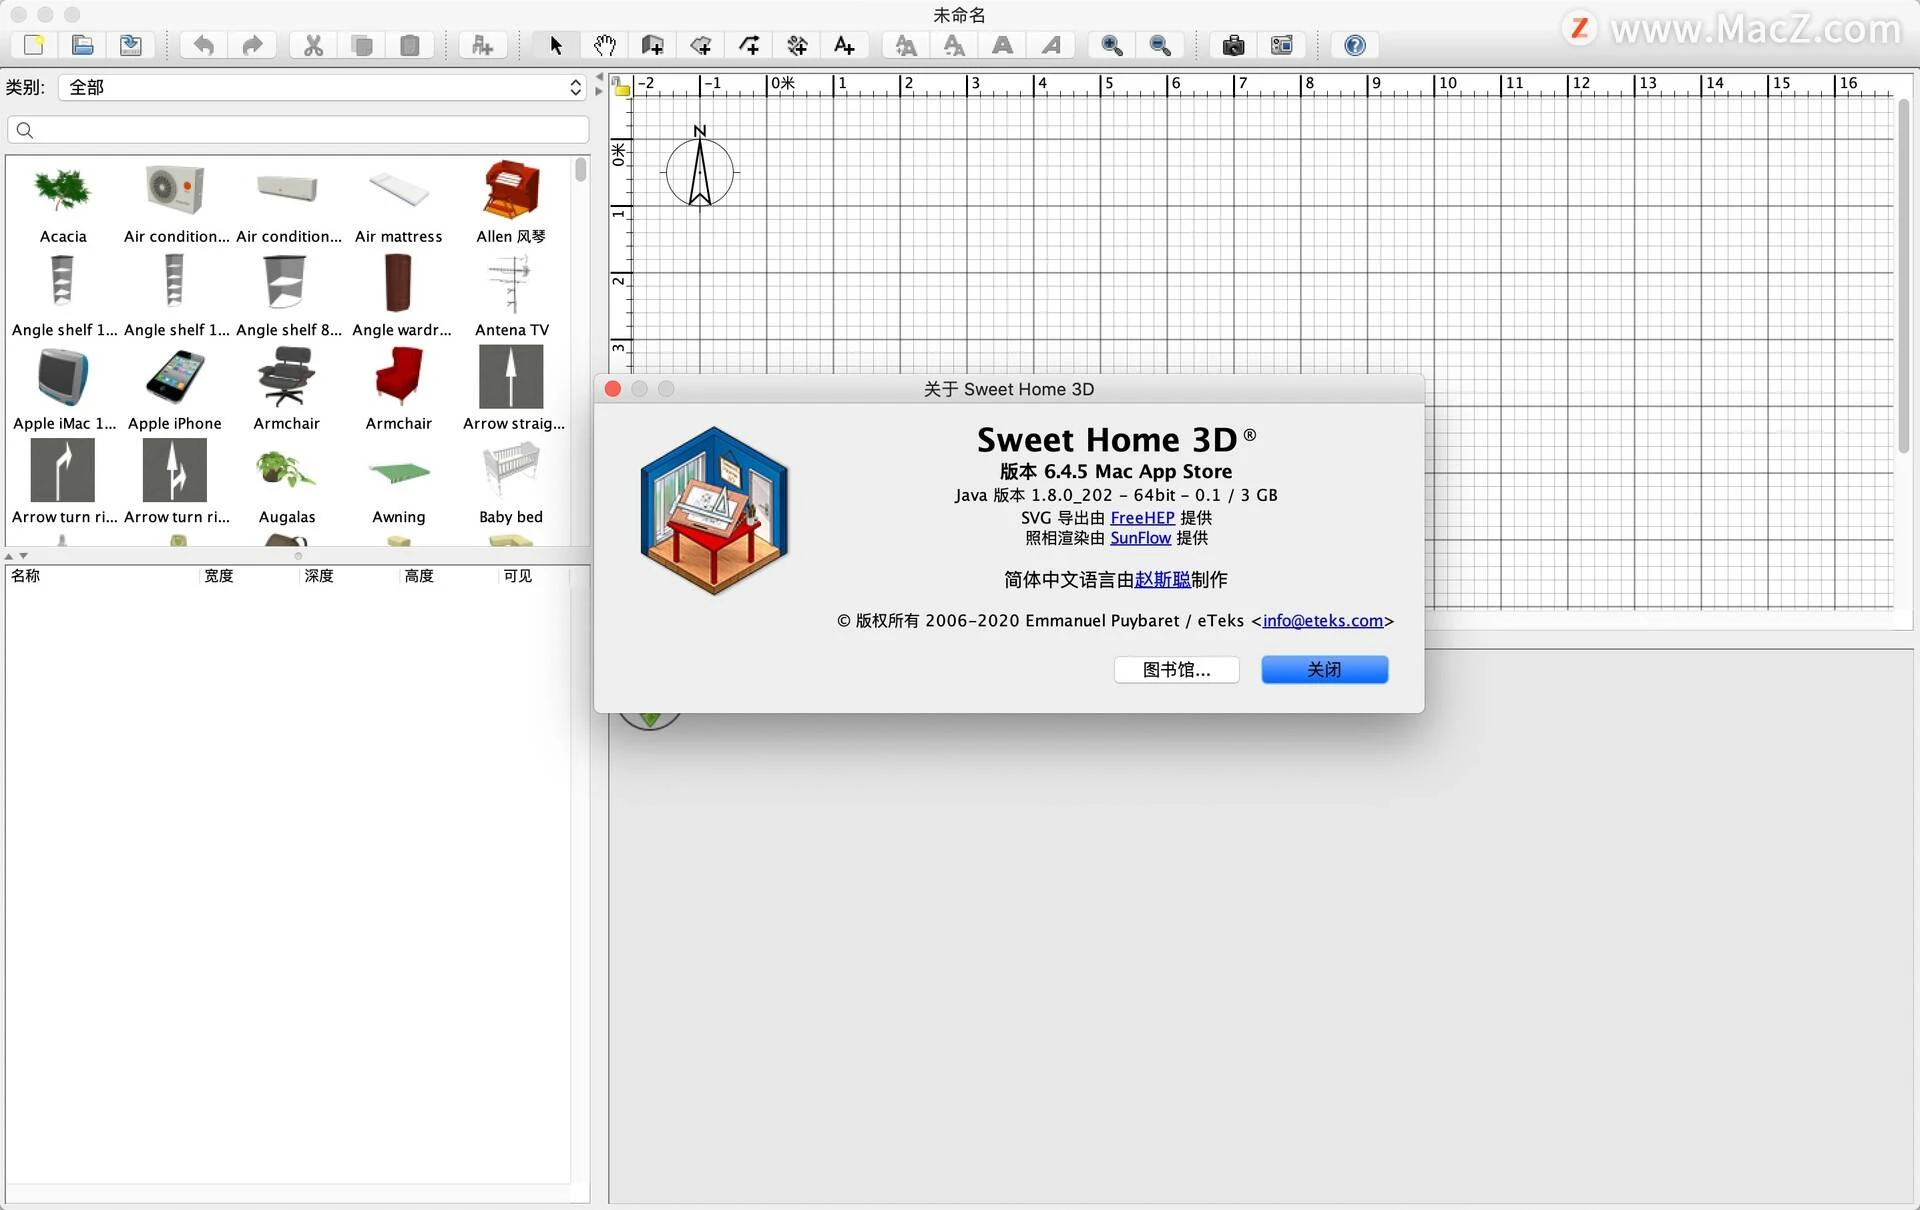Open the 类别 category dropdown

tap(323, 87)
